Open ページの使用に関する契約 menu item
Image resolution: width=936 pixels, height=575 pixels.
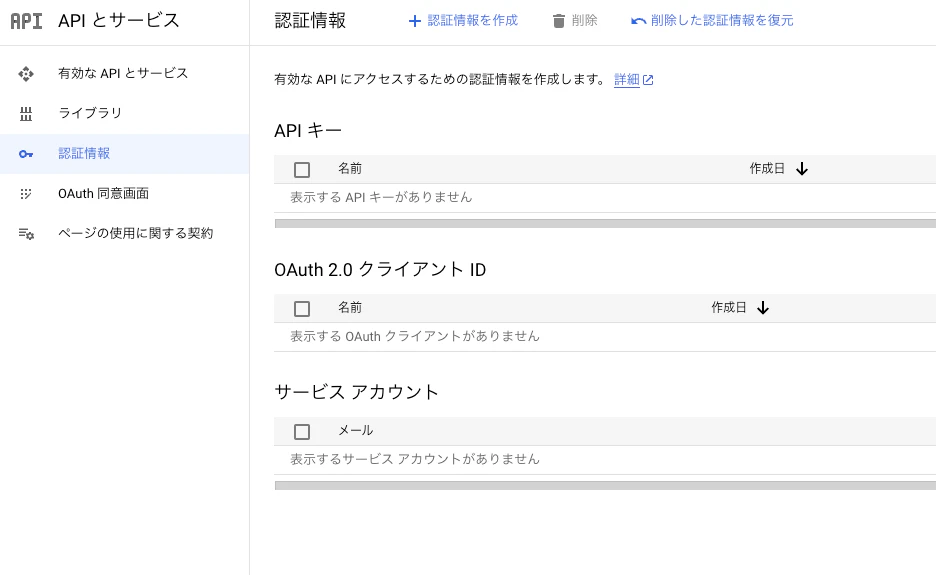[x=125, y=233]
